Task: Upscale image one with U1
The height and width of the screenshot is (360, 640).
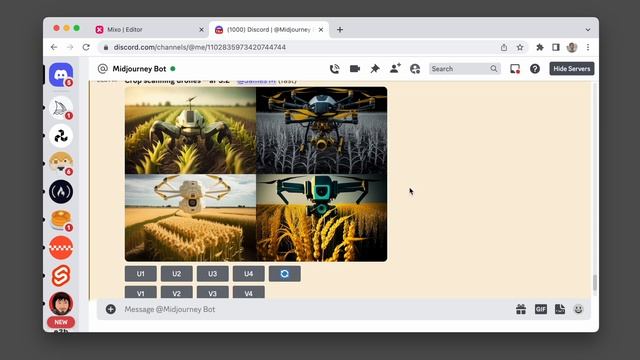Action: [140, 274]
